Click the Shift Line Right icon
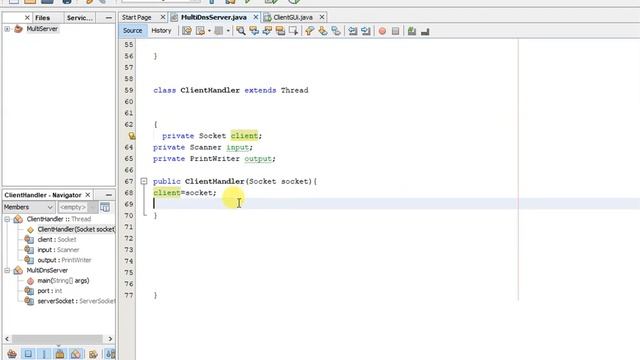This screenshot has width=640, height=360. [366, 31]
